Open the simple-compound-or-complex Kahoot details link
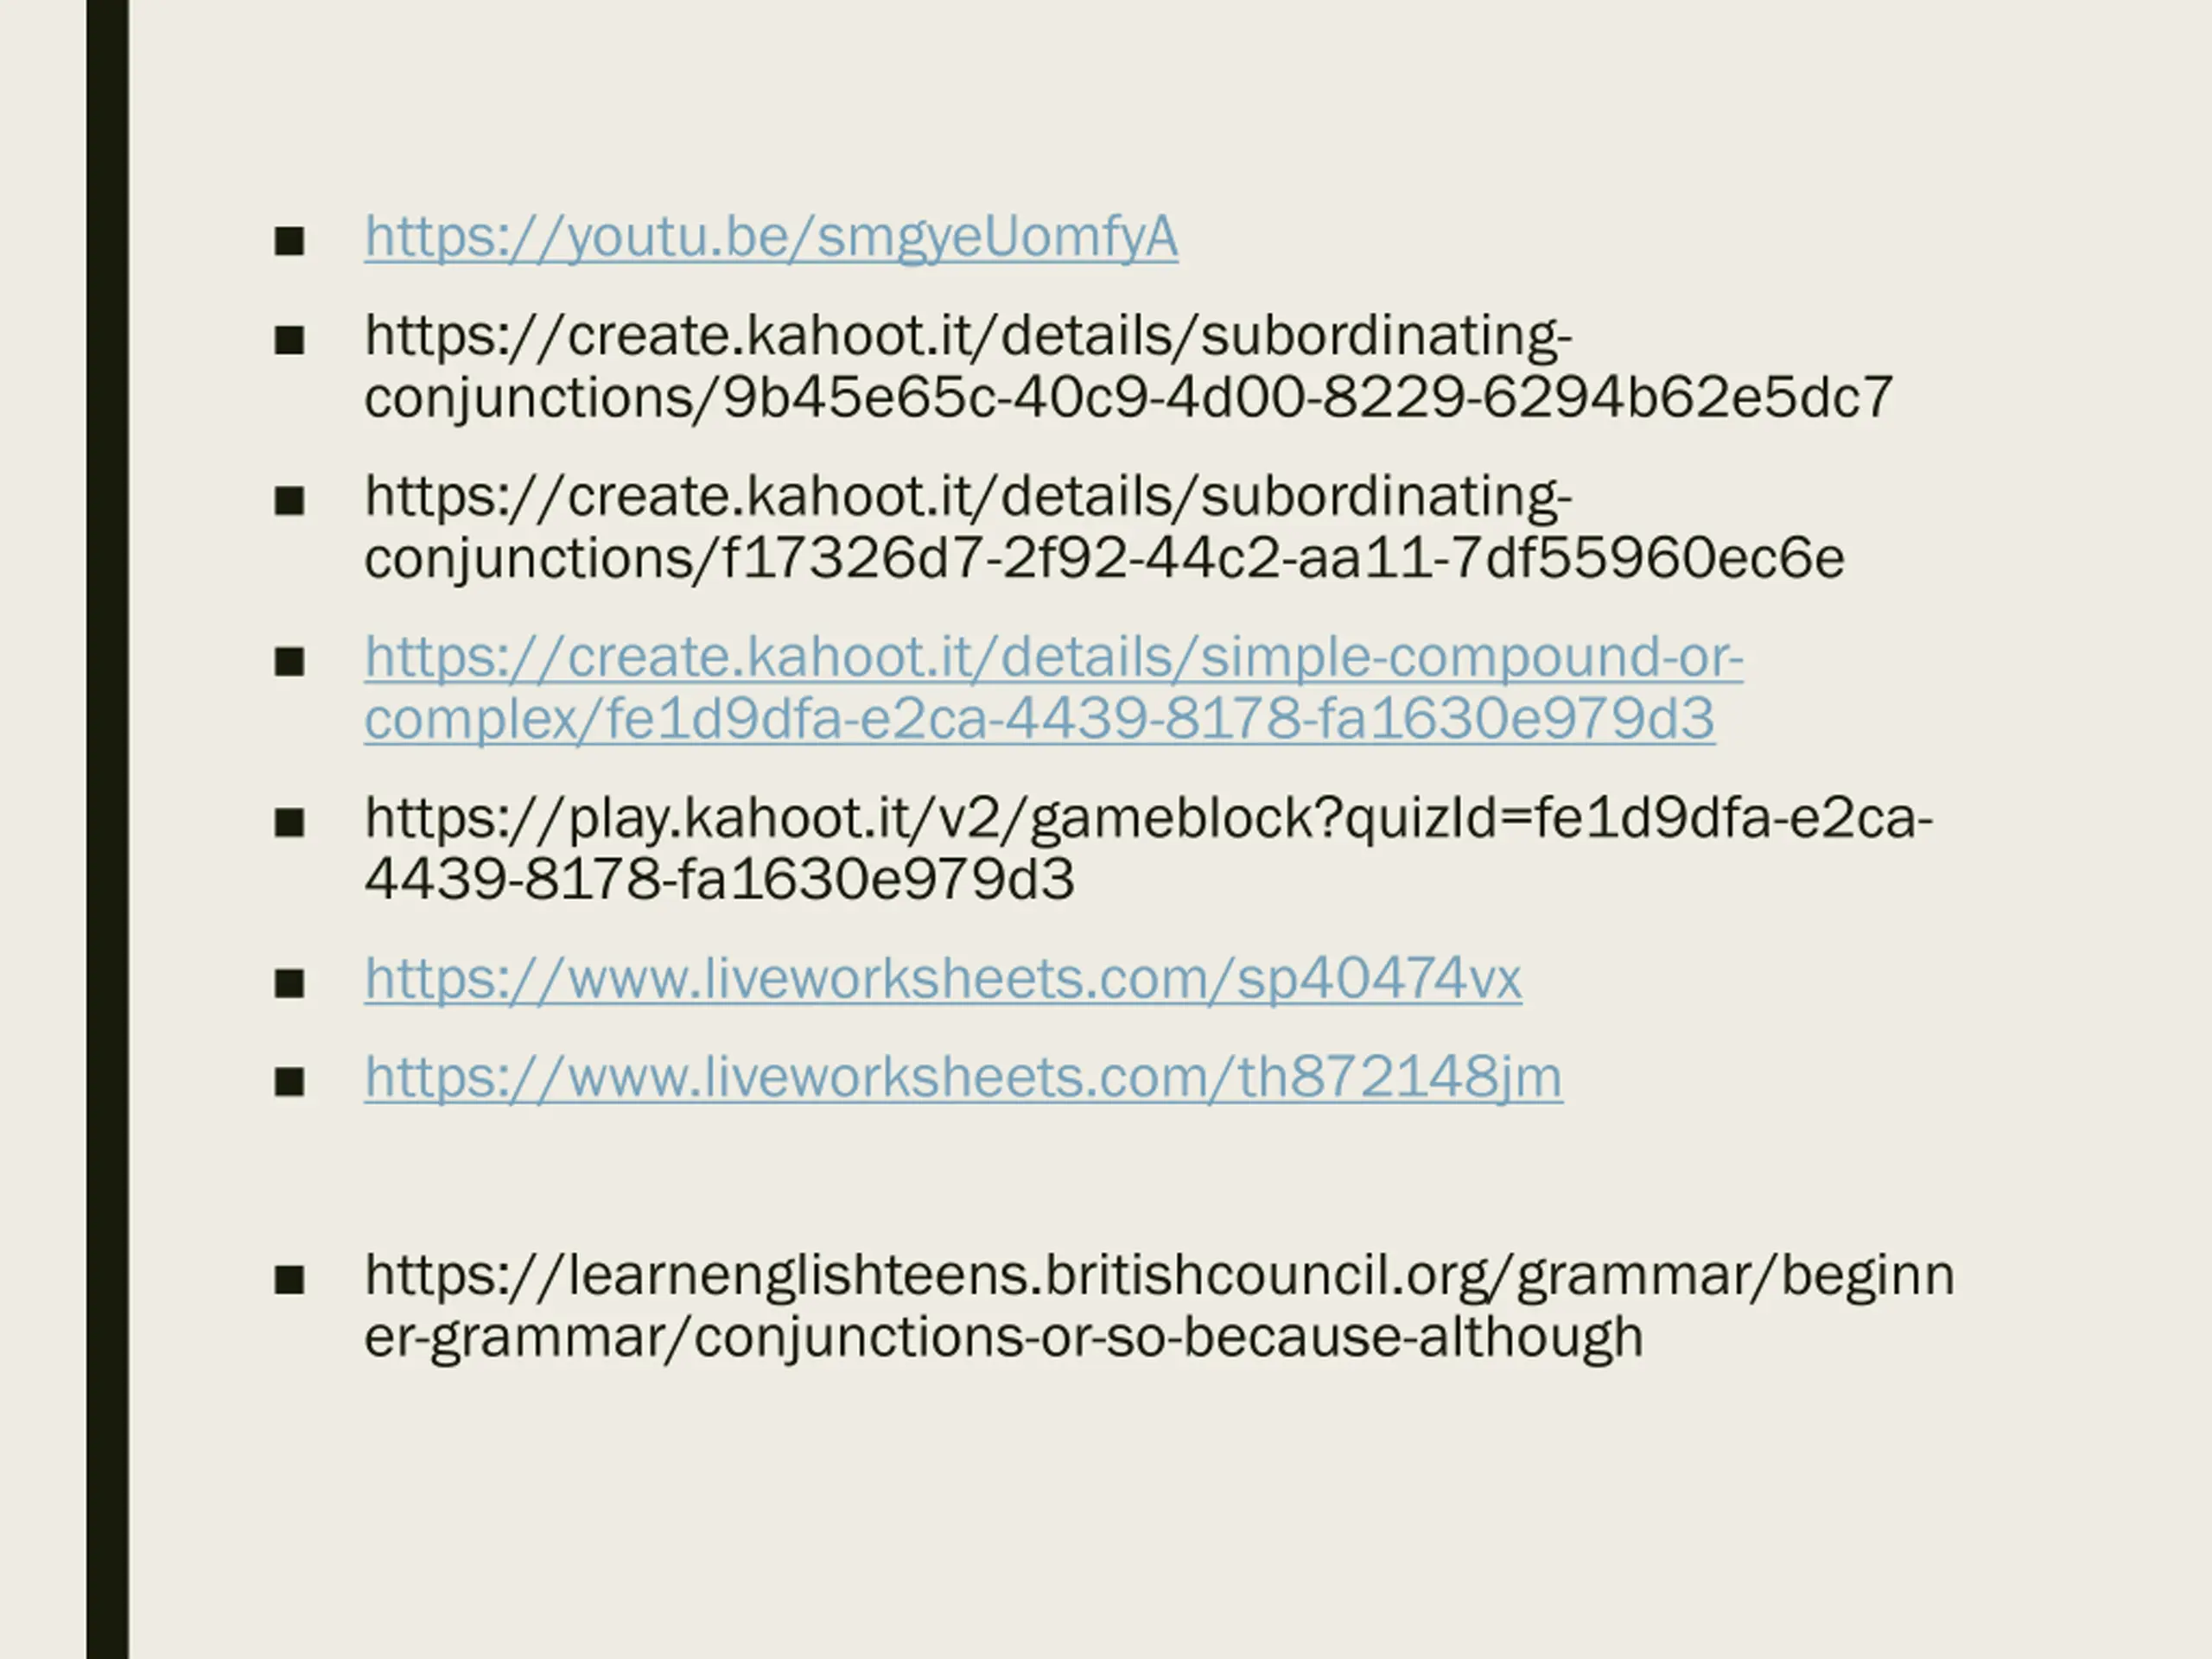The width and height of the screenshot is (2212, 1659). [1054, 688]
